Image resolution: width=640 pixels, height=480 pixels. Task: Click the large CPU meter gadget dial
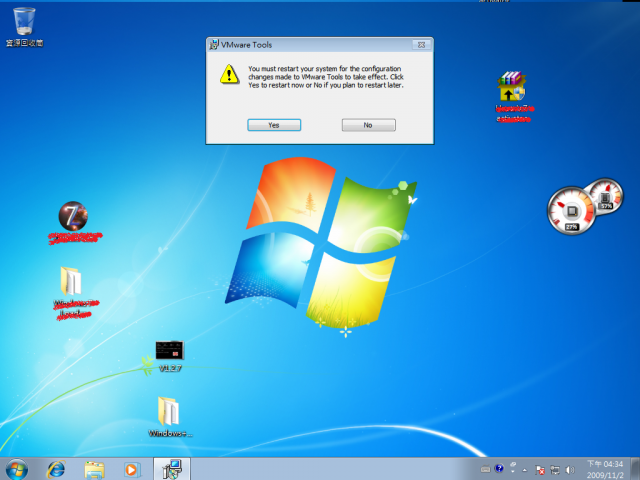click(x=571, y=211)
